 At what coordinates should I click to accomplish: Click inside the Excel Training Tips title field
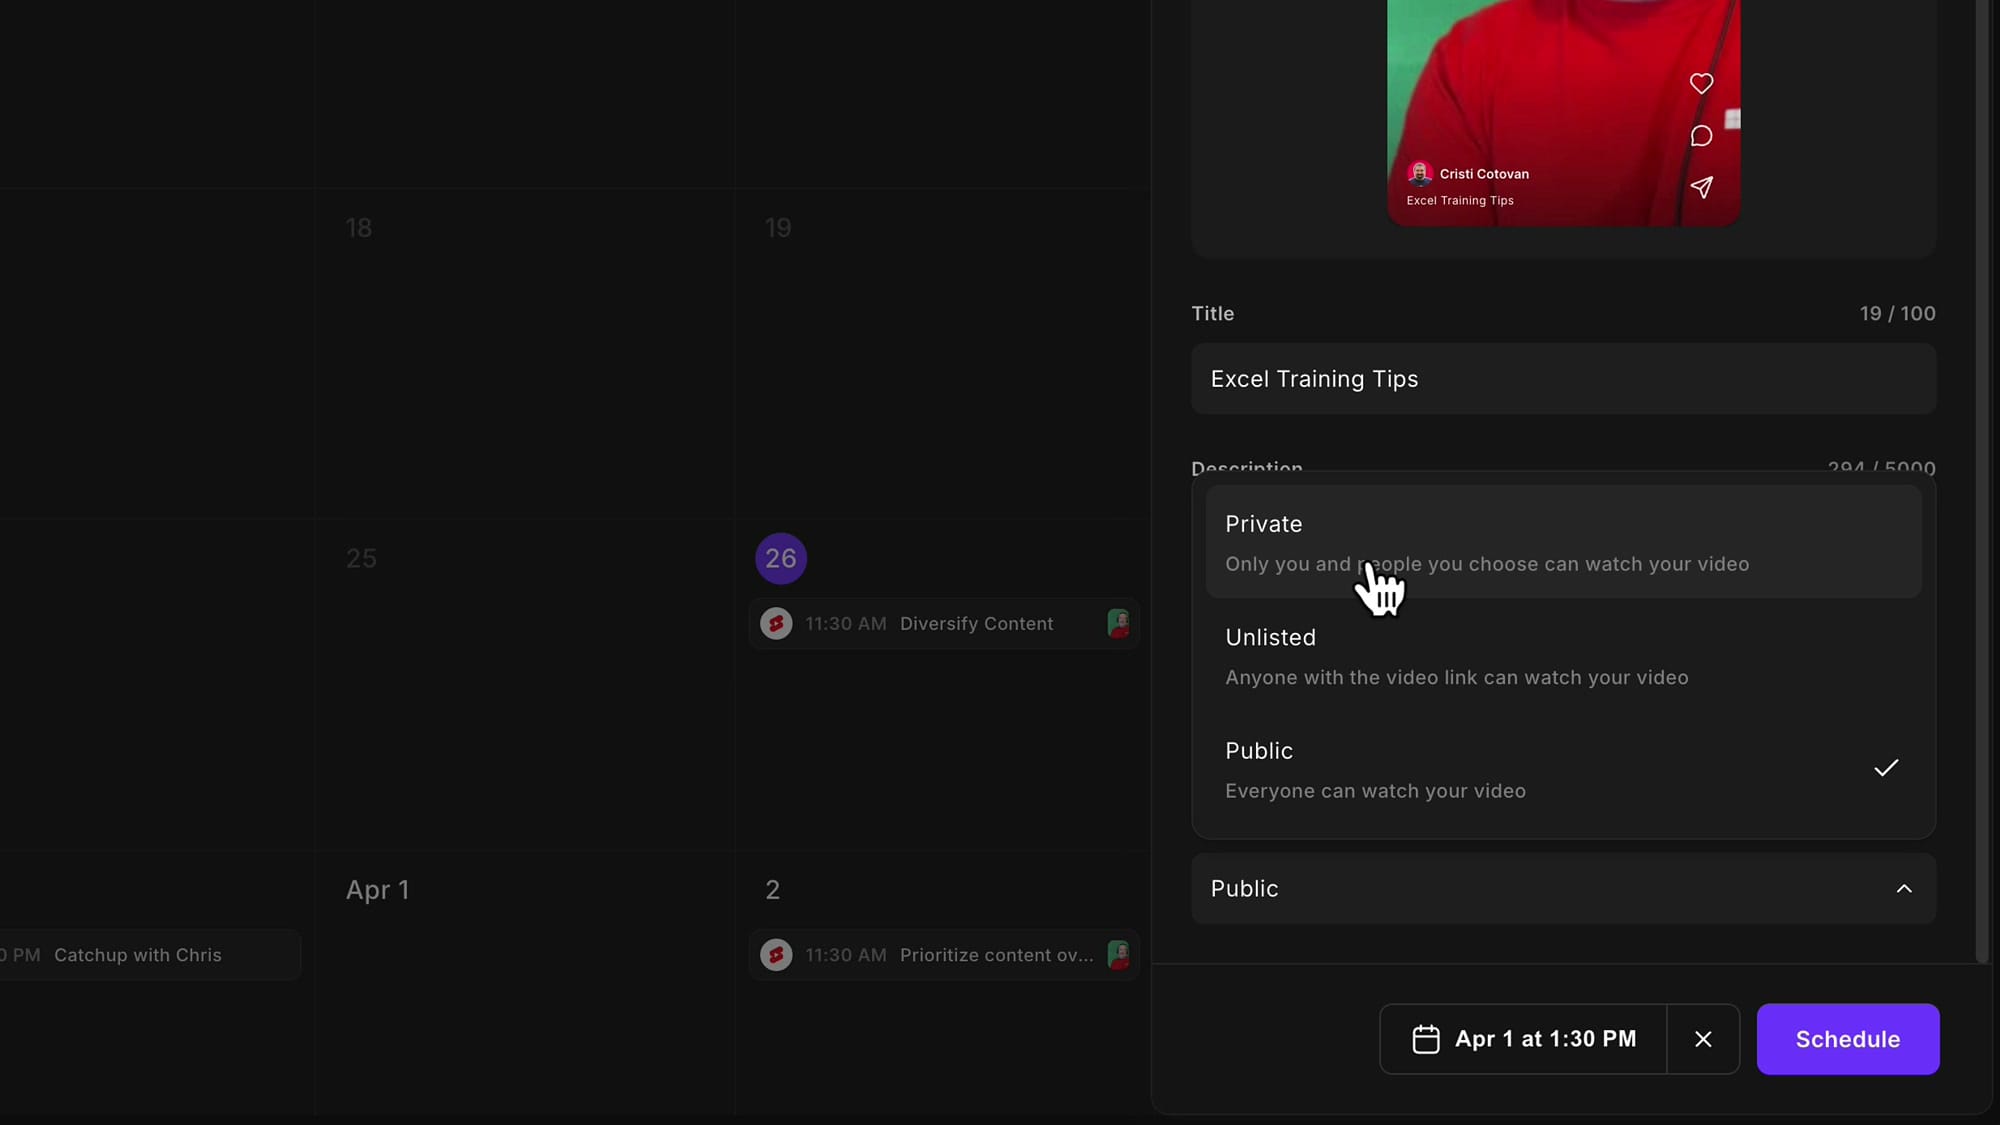(1564, 379)
